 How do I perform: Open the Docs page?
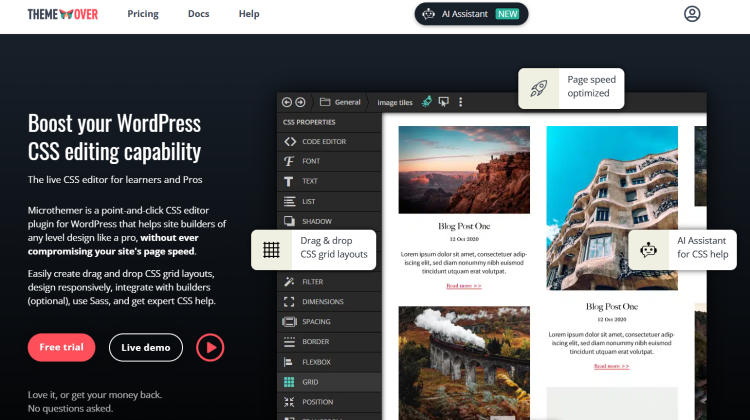[x=199, y=14]
